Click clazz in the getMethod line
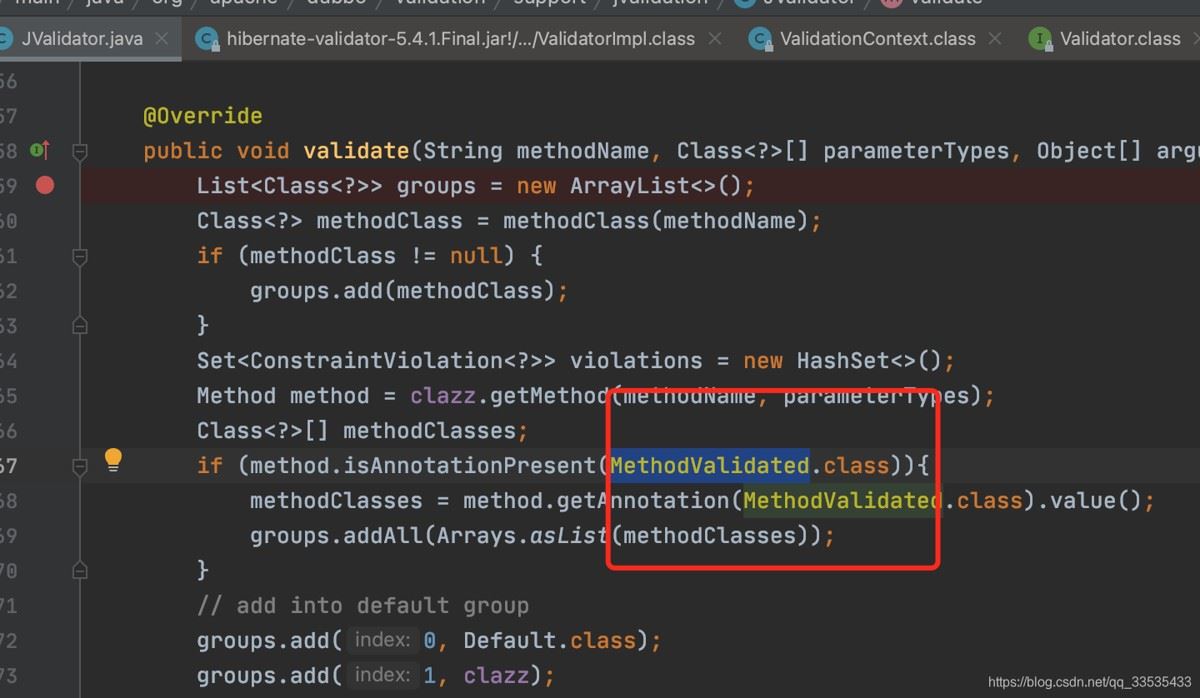Image resolution: width=1200 pixels, height=698 pixels. coord(443,395)
